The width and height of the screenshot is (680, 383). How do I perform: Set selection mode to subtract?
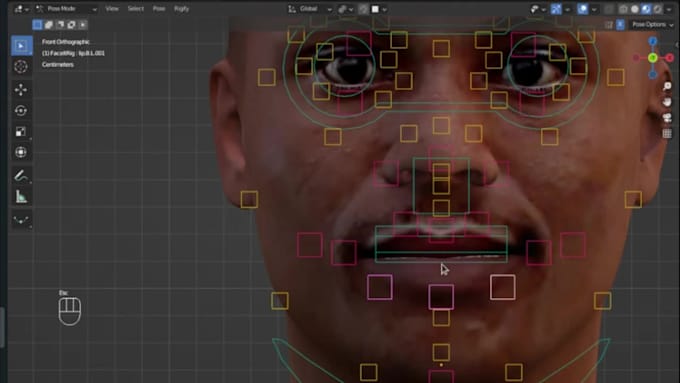60,25
